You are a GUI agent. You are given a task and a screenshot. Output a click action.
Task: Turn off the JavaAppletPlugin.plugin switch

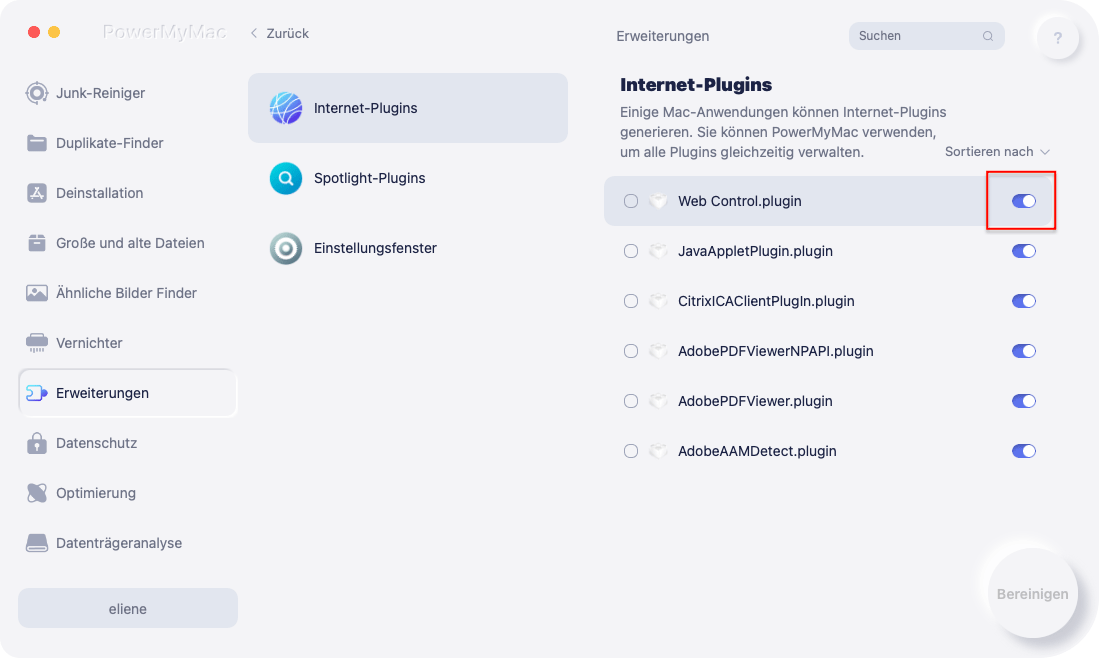(1023, 251)
